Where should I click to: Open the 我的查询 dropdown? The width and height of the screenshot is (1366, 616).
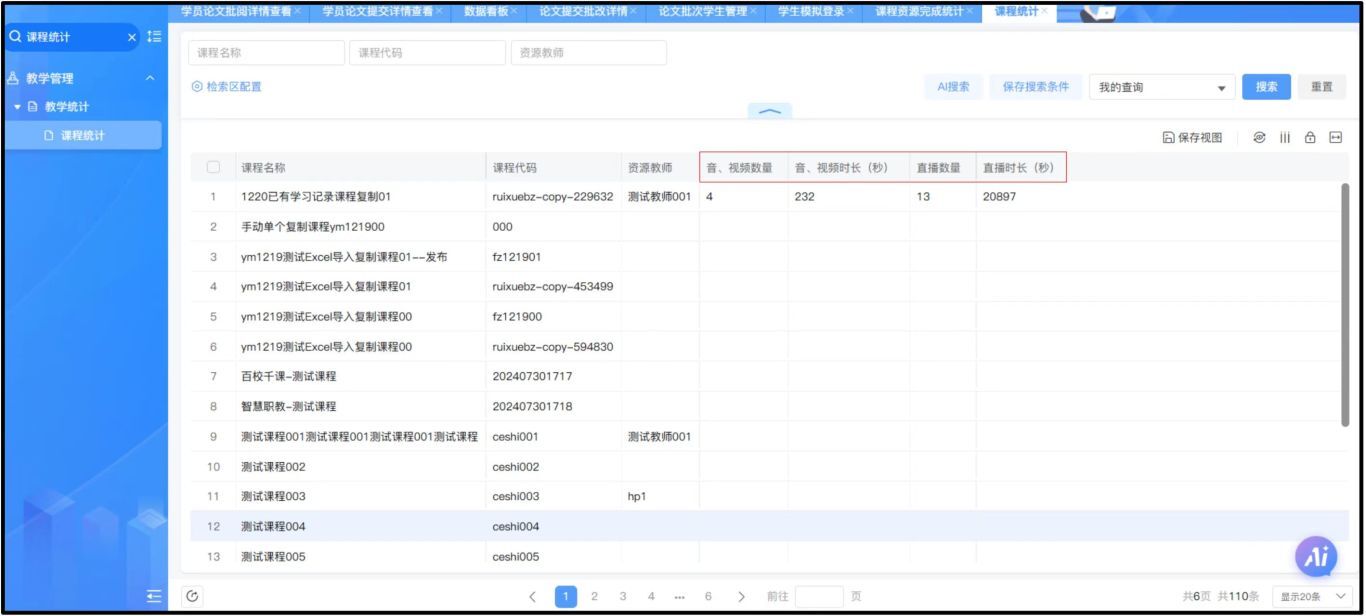1161,88
